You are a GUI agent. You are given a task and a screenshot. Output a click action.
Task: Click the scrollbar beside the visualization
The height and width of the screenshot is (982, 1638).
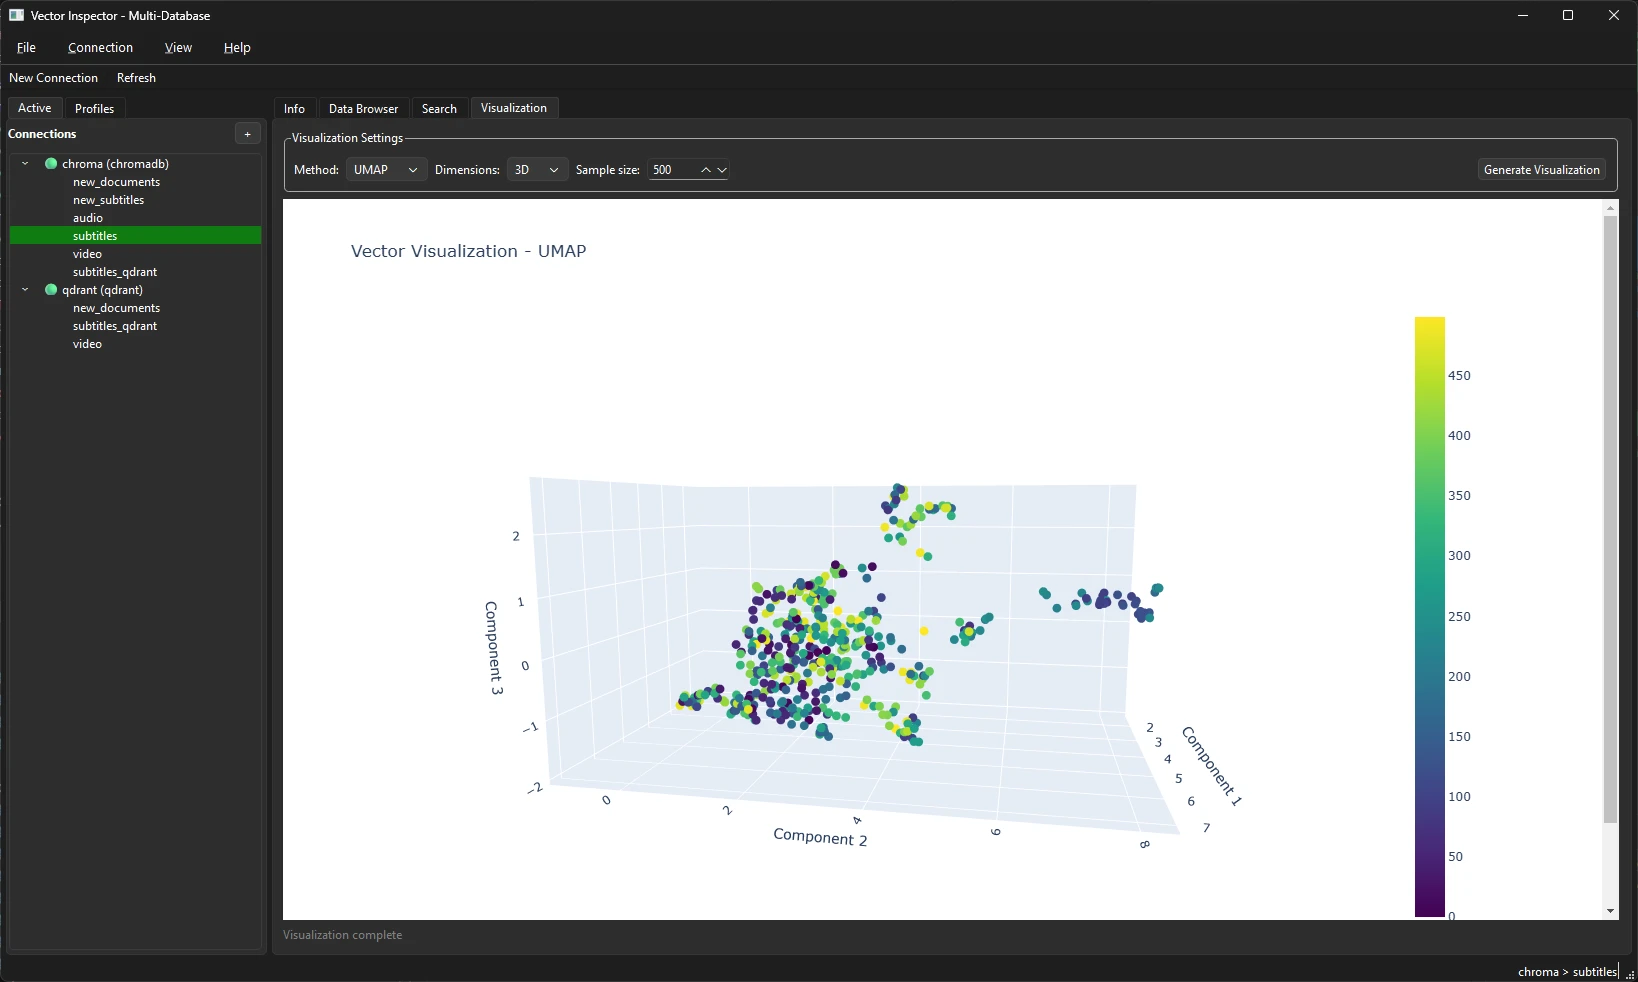[1610, 560]
